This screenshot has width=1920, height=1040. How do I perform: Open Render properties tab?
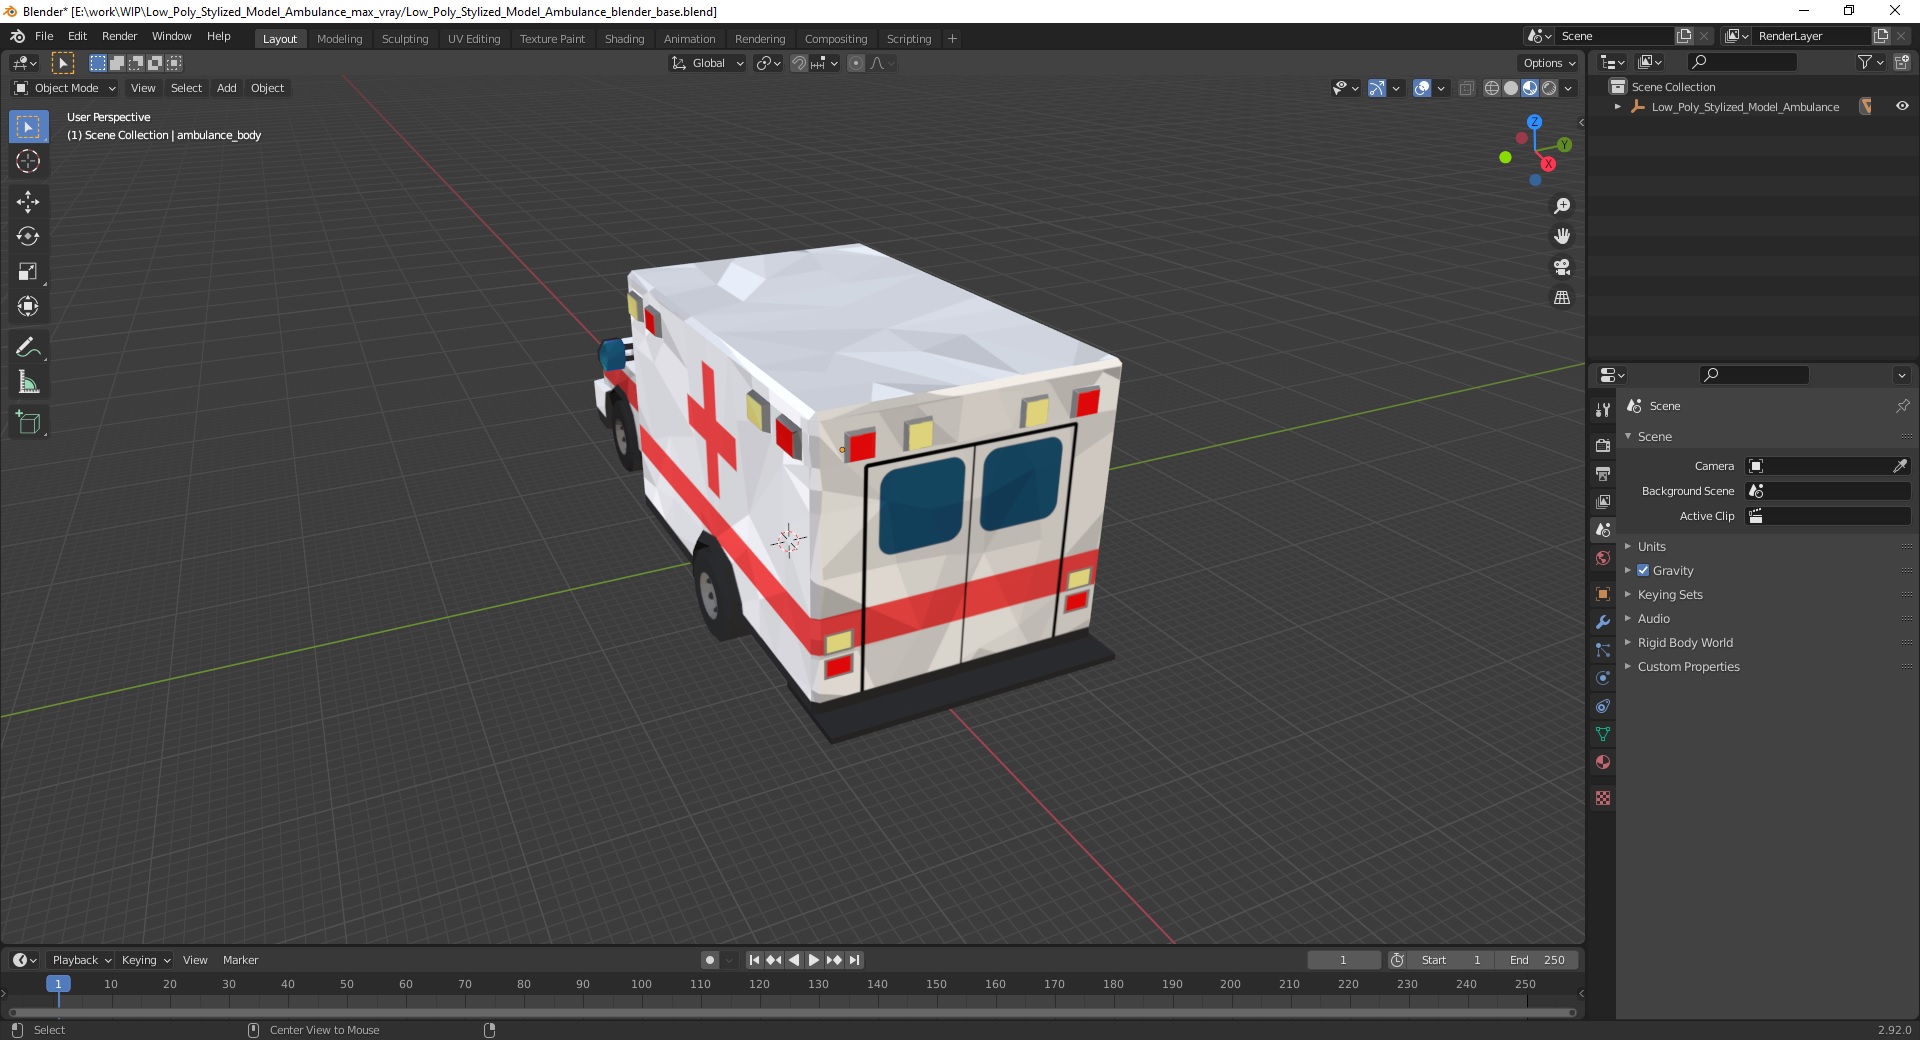click(x=1603, y=445)
